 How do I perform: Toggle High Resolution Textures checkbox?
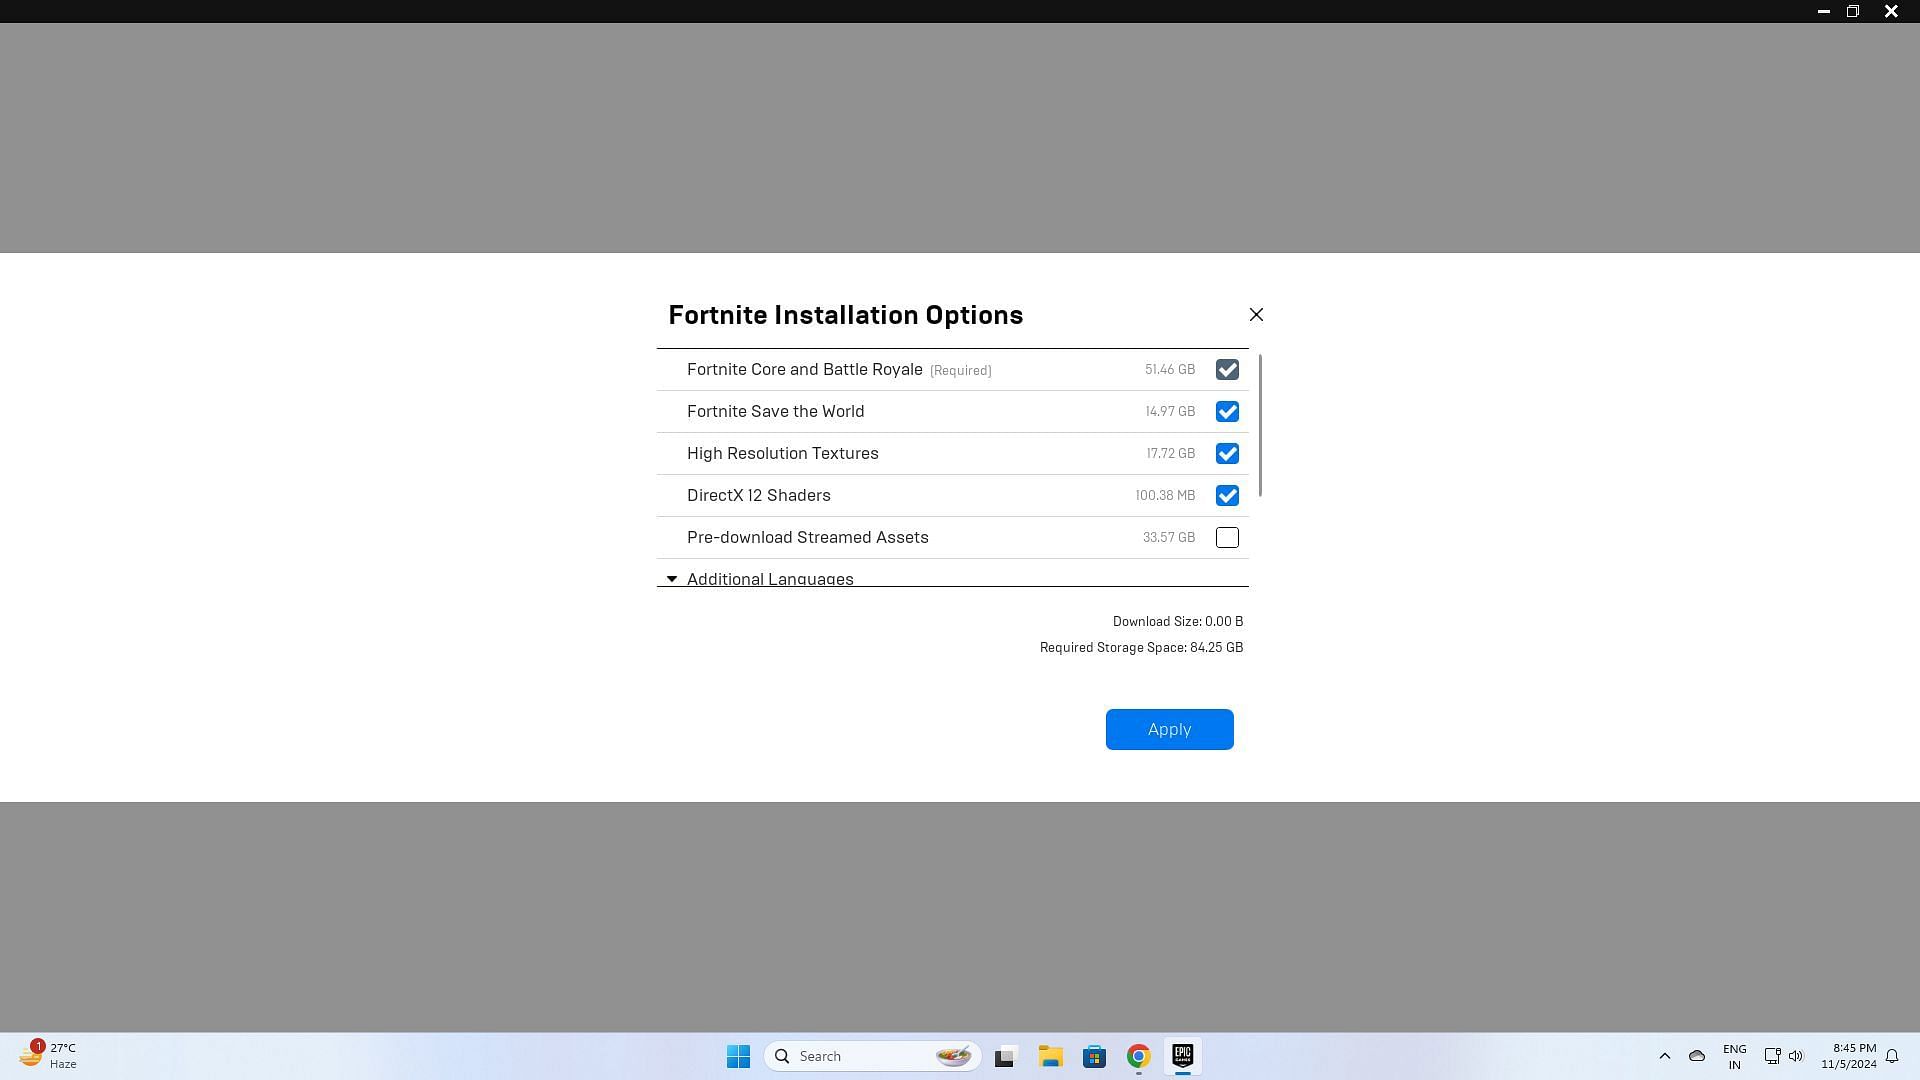coord(1225,452)
